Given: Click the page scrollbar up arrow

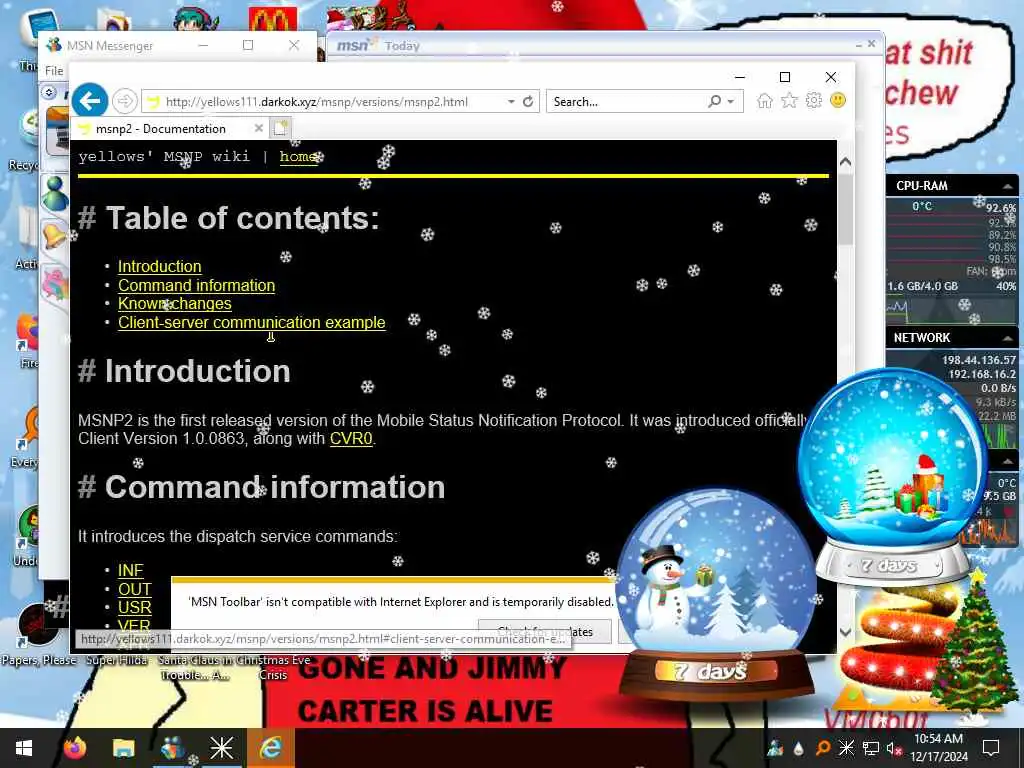Looking at the screenshot, I should pos(845,161).
